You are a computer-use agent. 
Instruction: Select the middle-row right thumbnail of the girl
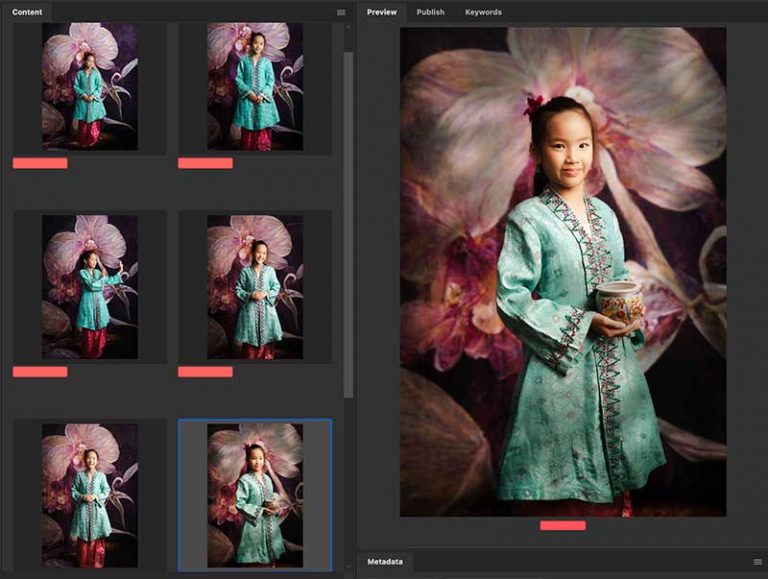click(x=255, y=287)
